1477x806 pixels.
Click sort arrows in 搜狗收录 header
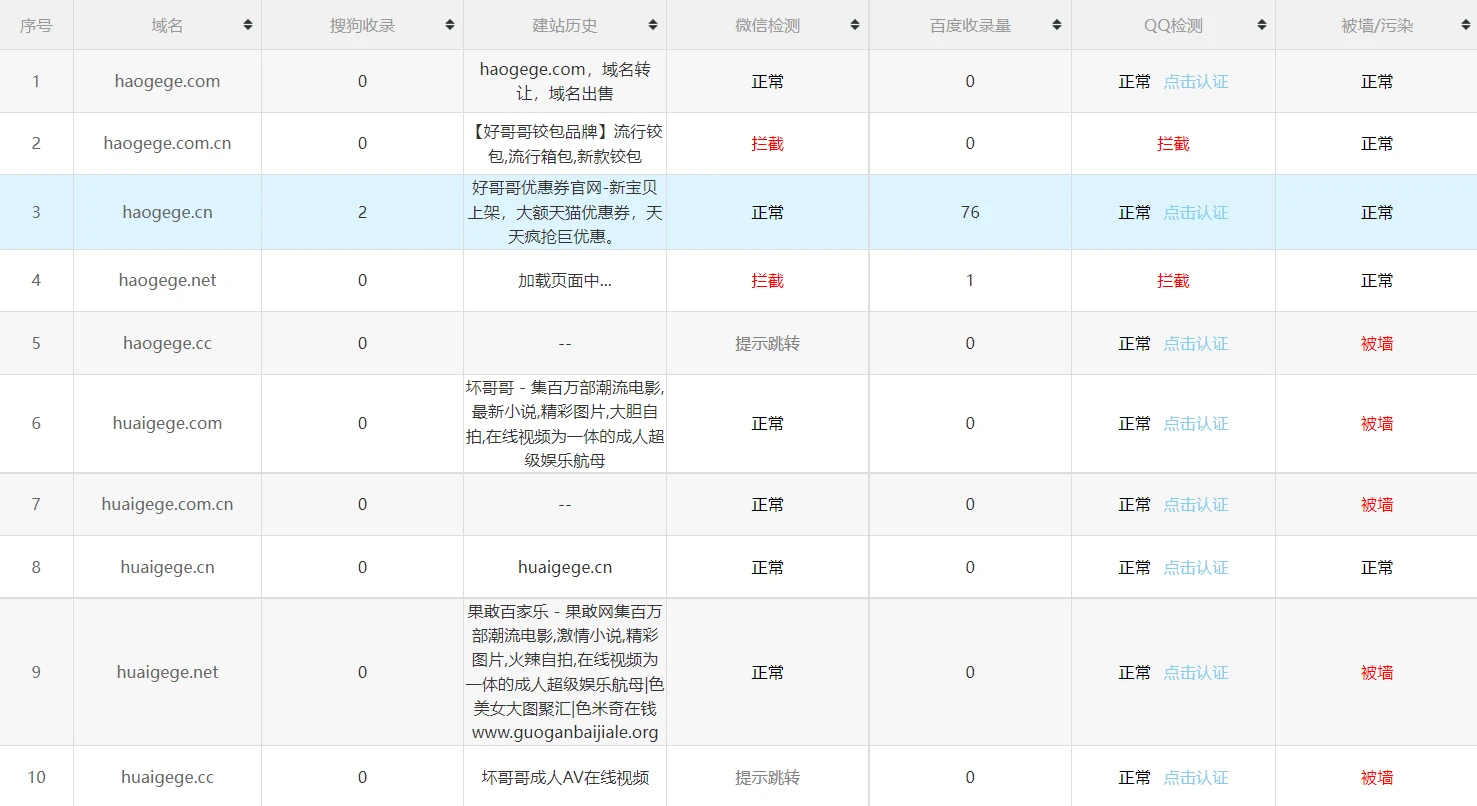click(450, 25)
